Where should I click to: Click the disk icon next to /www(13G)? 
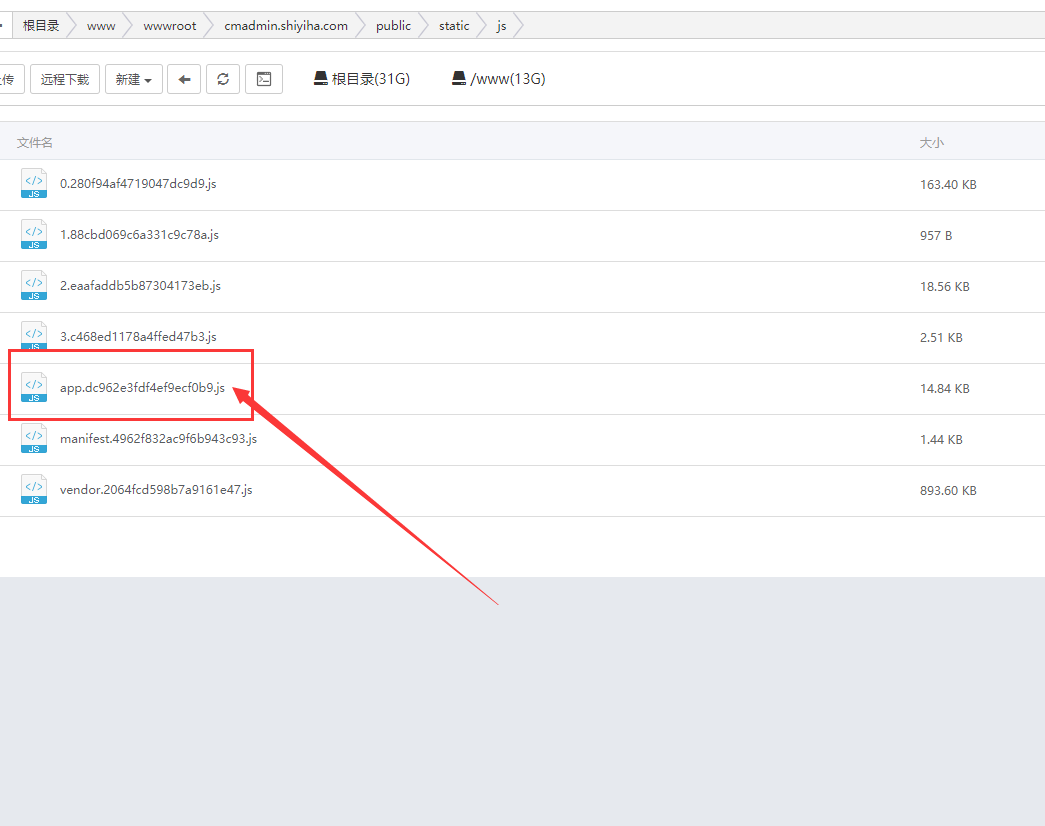(459, 79)
